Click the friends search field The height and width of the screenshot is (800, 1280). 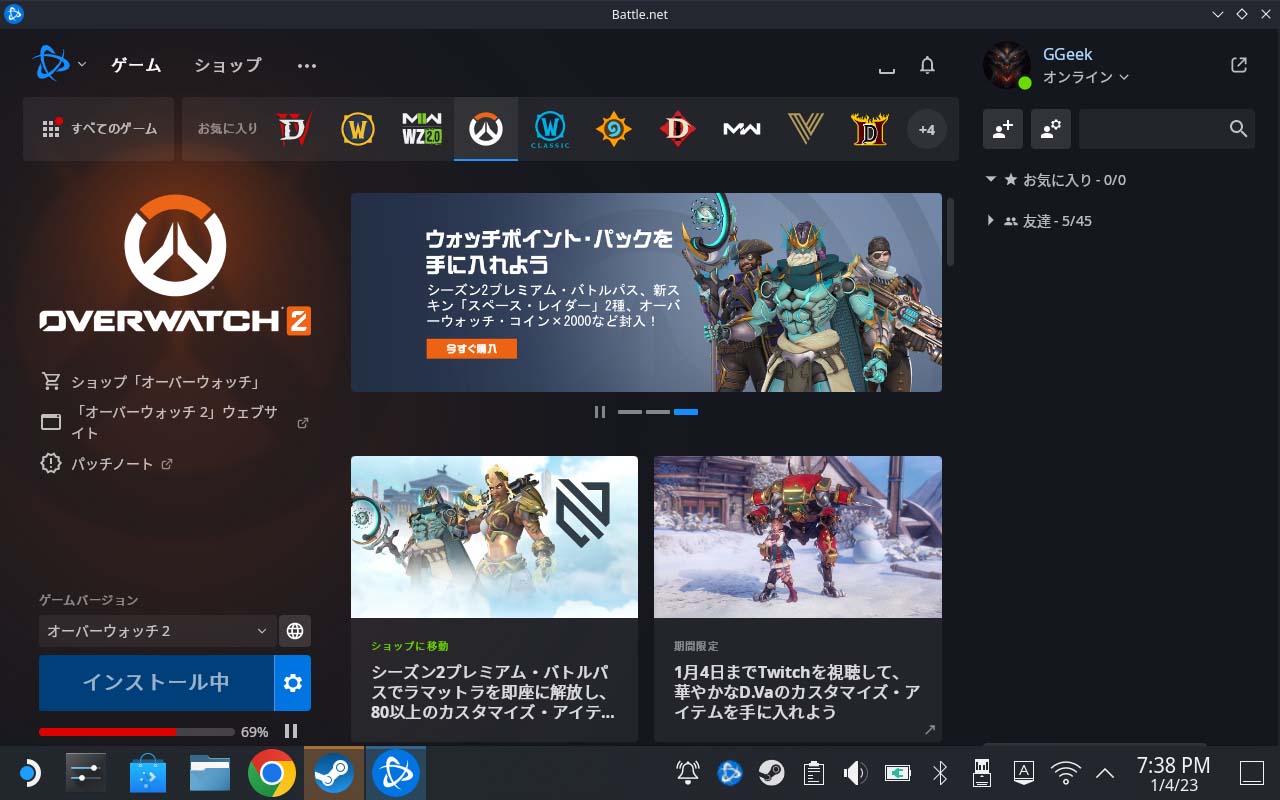click(x=1160, y=128)
